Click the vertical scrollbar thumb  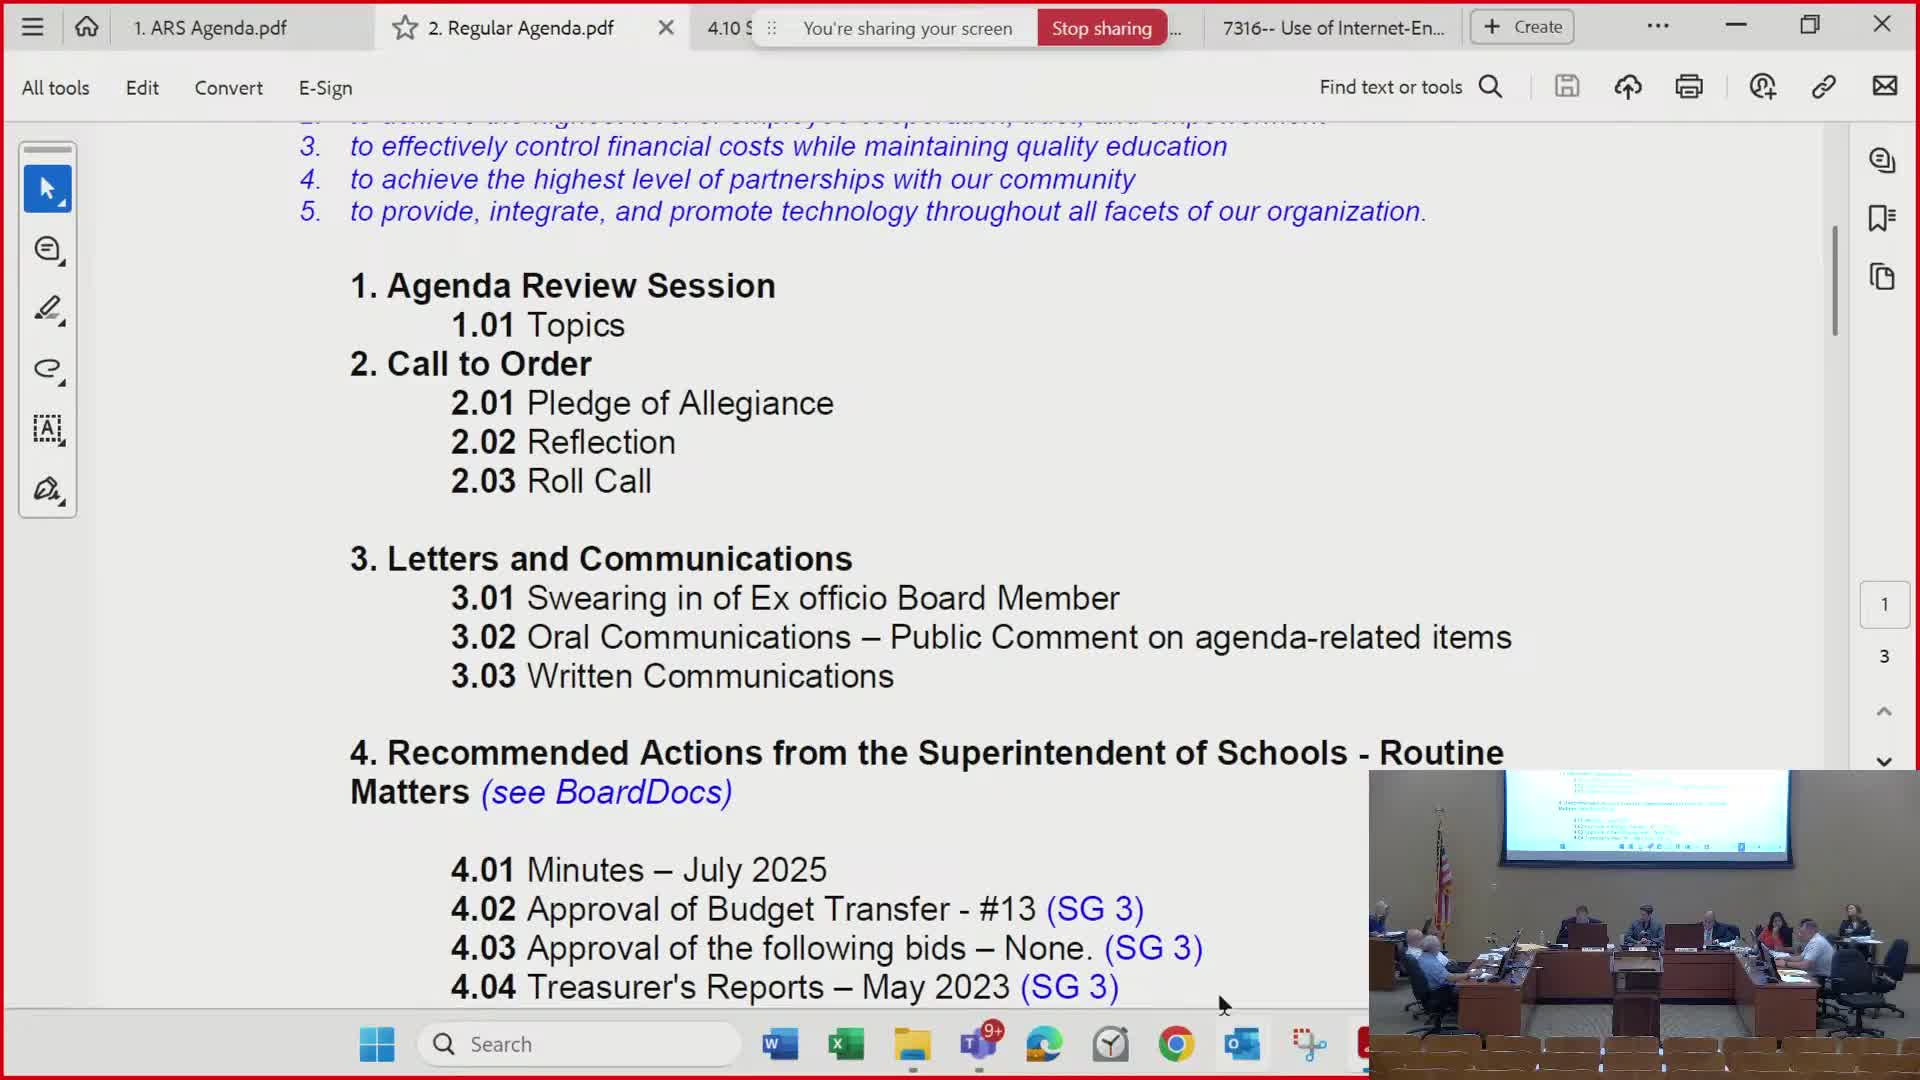(1835, 281)
